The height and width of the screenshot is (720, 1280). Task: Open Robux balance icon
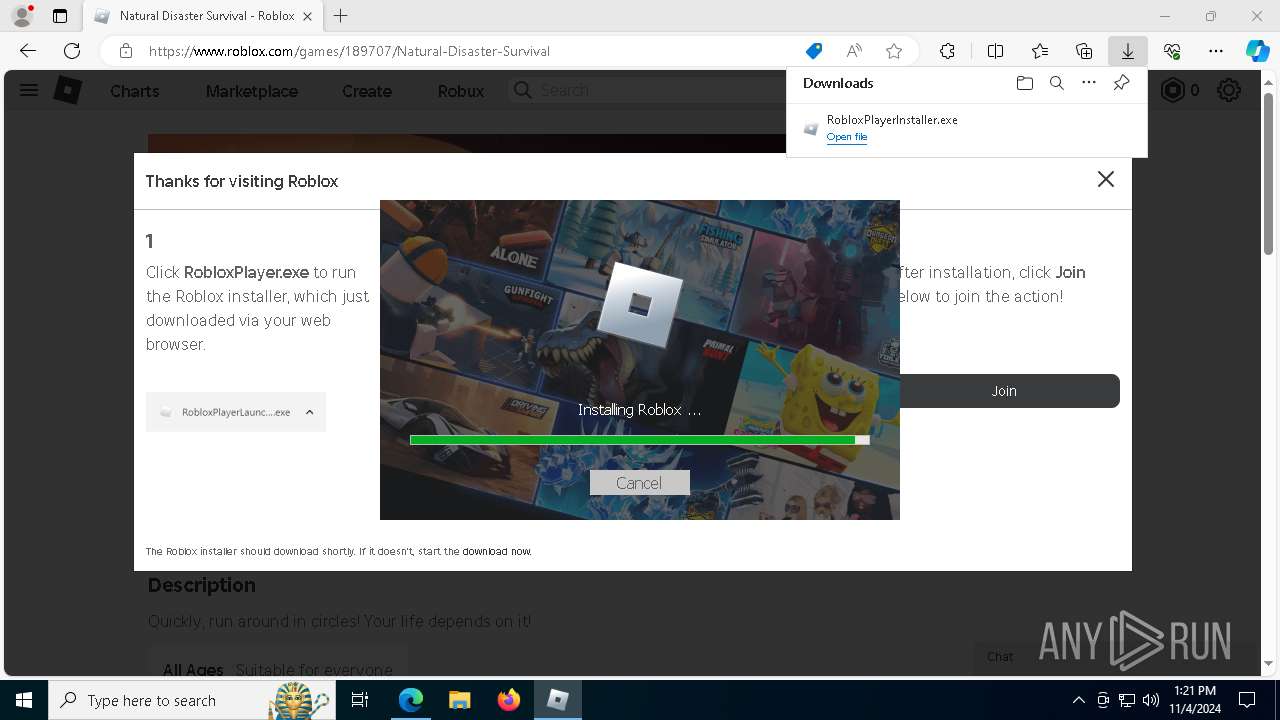tap(1172, 91)
